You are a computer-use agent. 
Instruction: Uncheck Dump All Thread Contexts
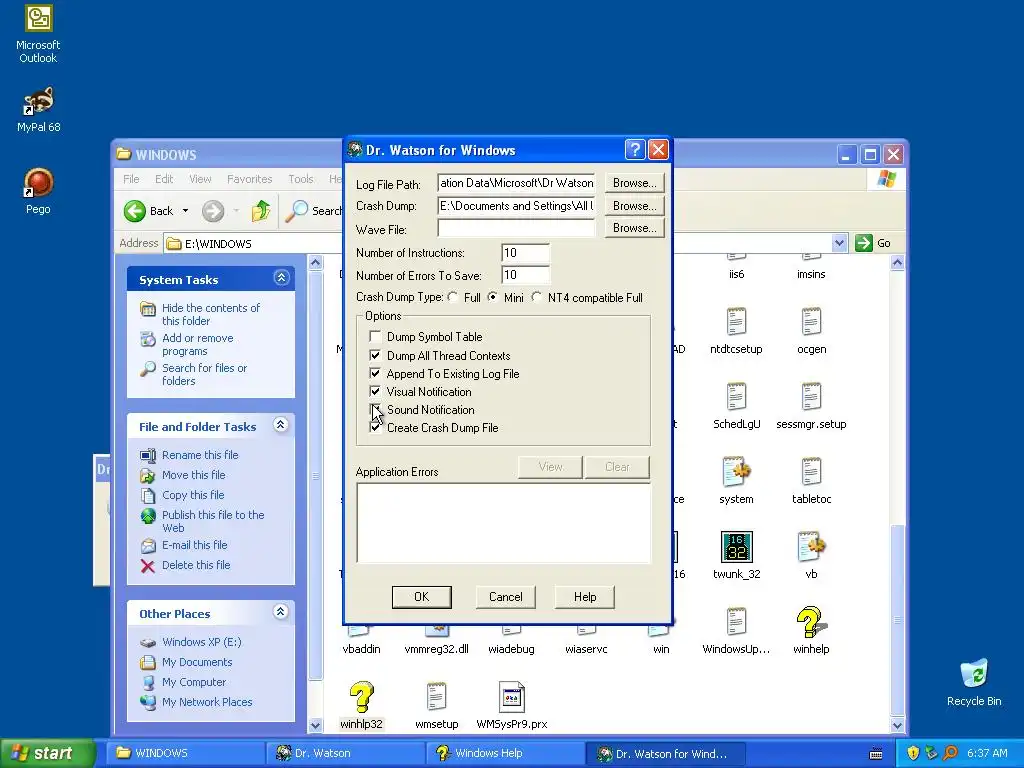click(x=375, y=355)
